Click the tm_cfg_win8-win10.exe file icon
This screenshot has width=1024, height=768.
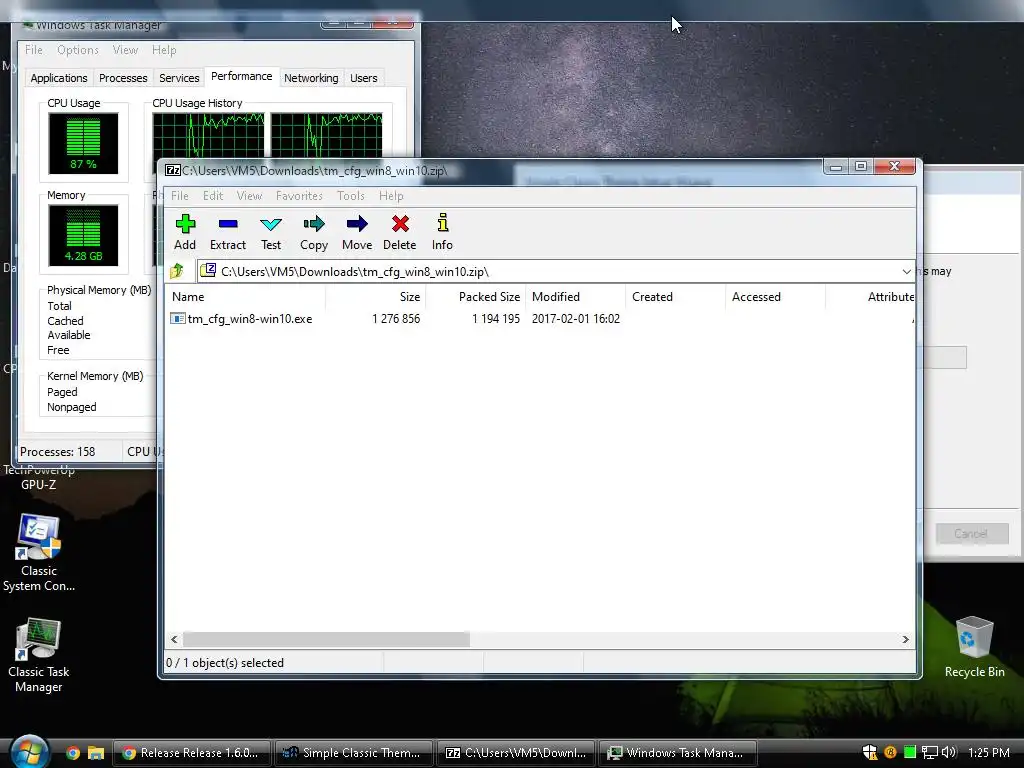click(x=177, y=319)
